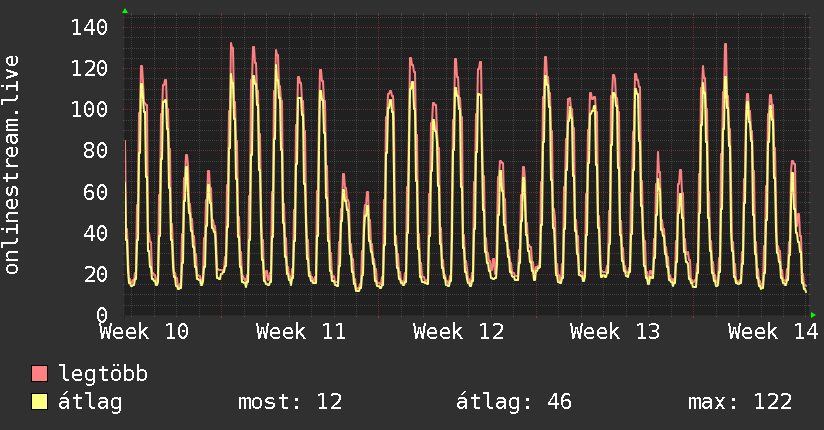Click the 0 y-axis value
Image resolution: width=824 pixels, height=430 pixels.
[x=102, y=315]
